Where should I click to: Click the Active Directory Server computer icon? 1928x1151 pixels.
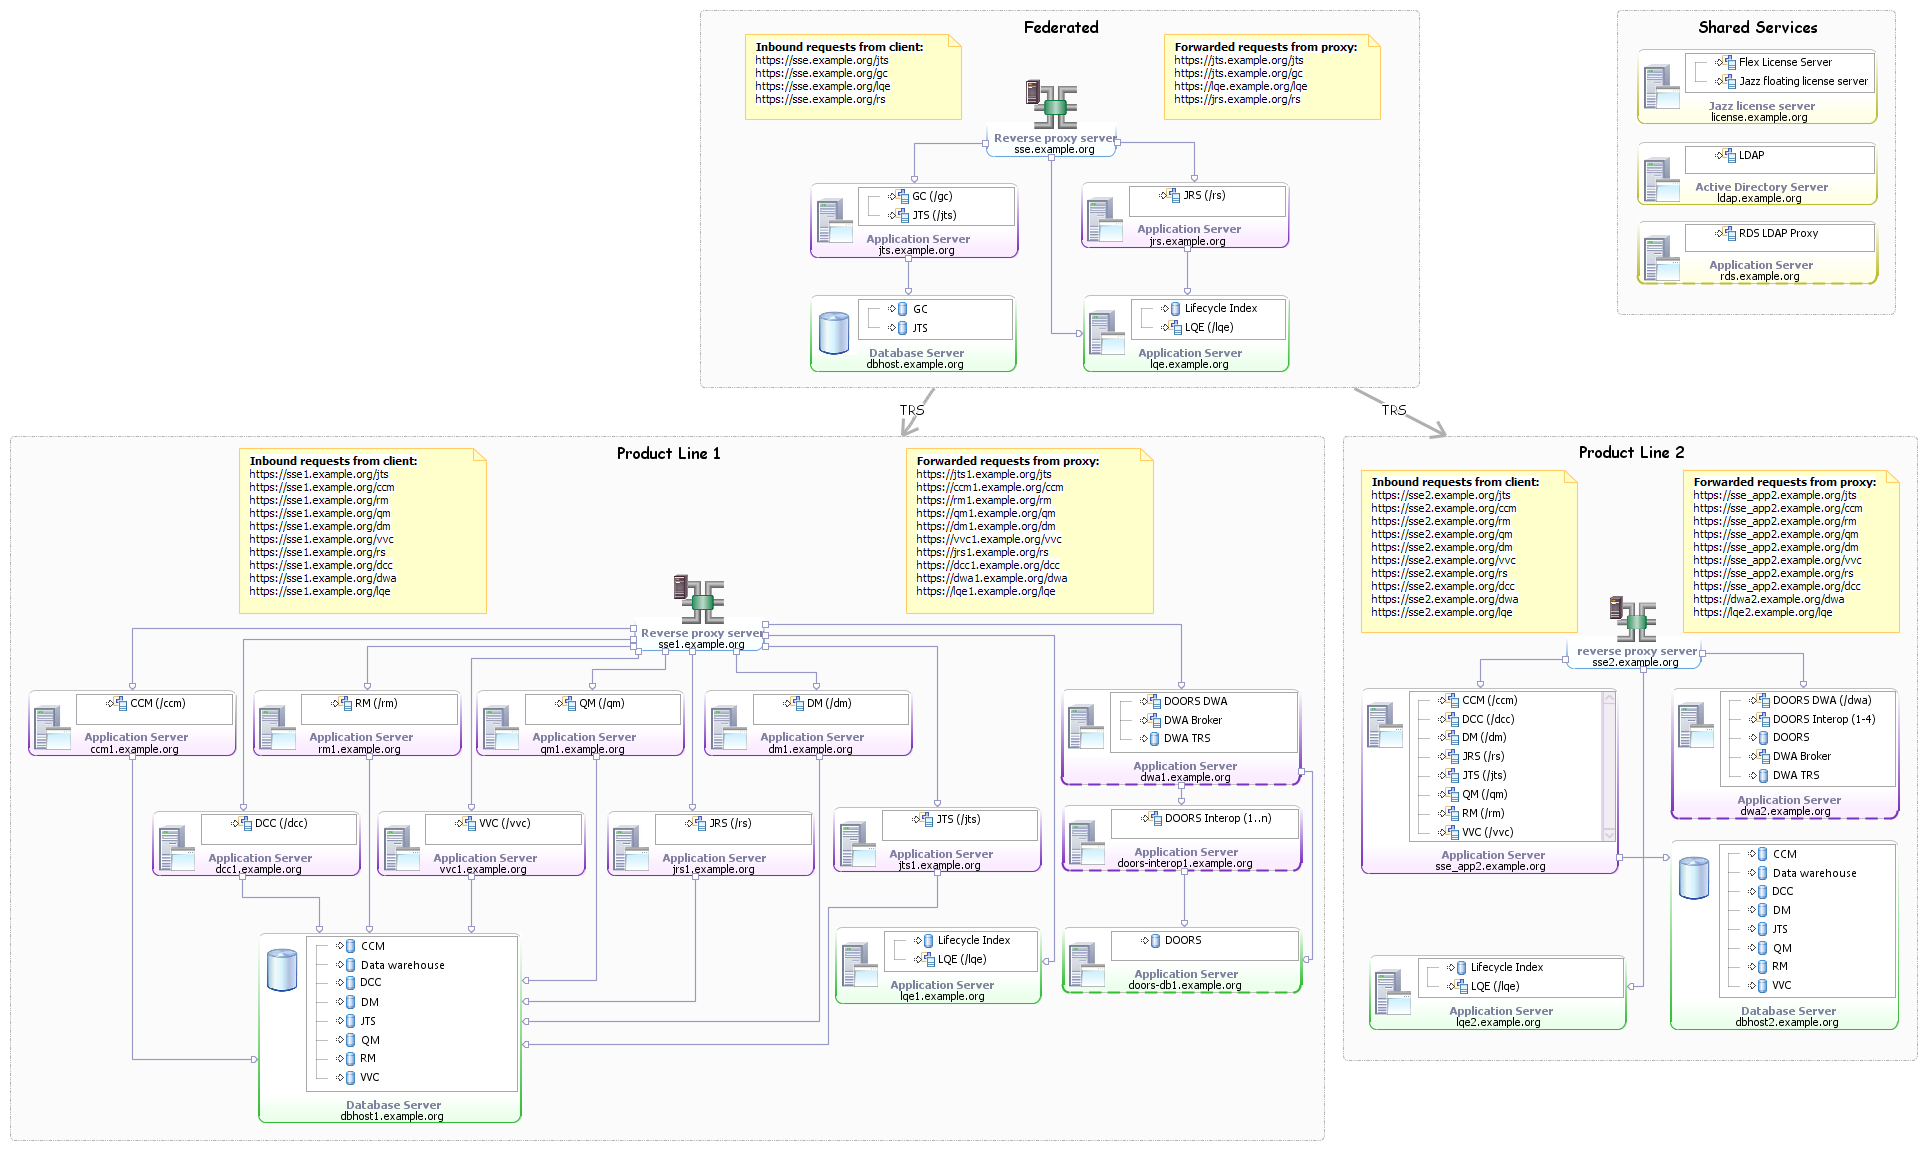[x=1661, y=180]
